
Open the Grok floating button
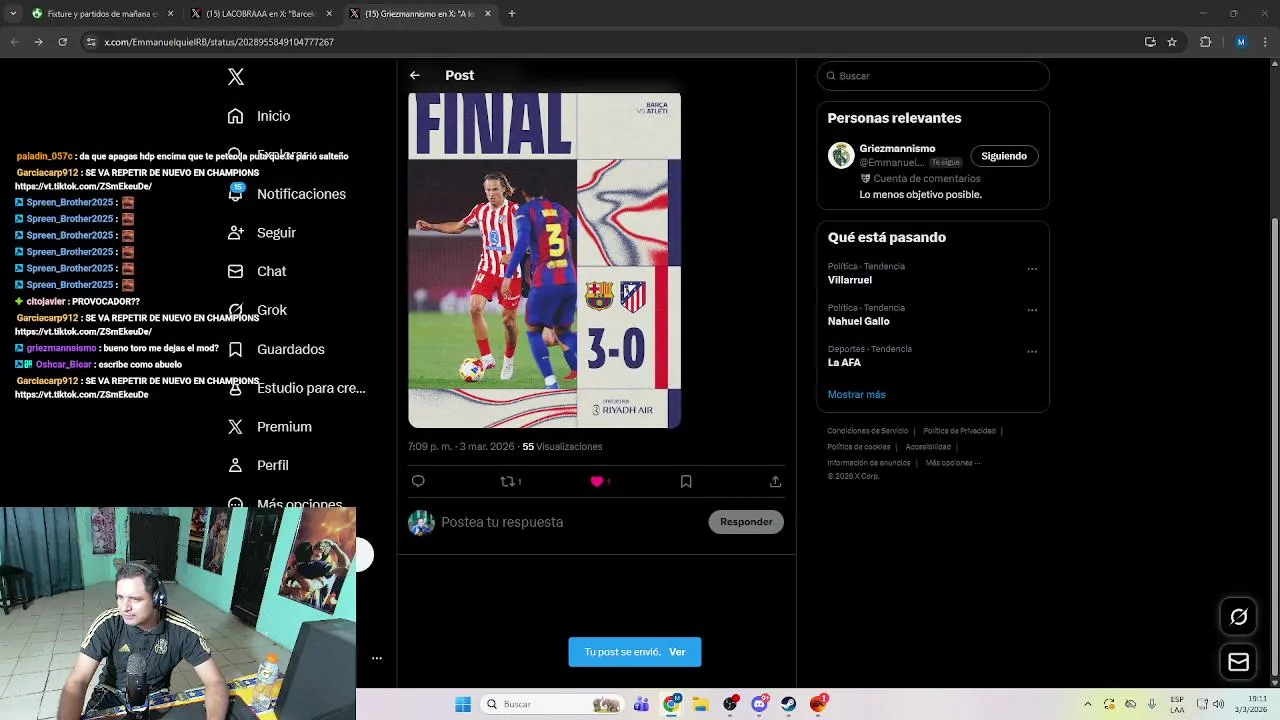click(x=1239, y=617)
